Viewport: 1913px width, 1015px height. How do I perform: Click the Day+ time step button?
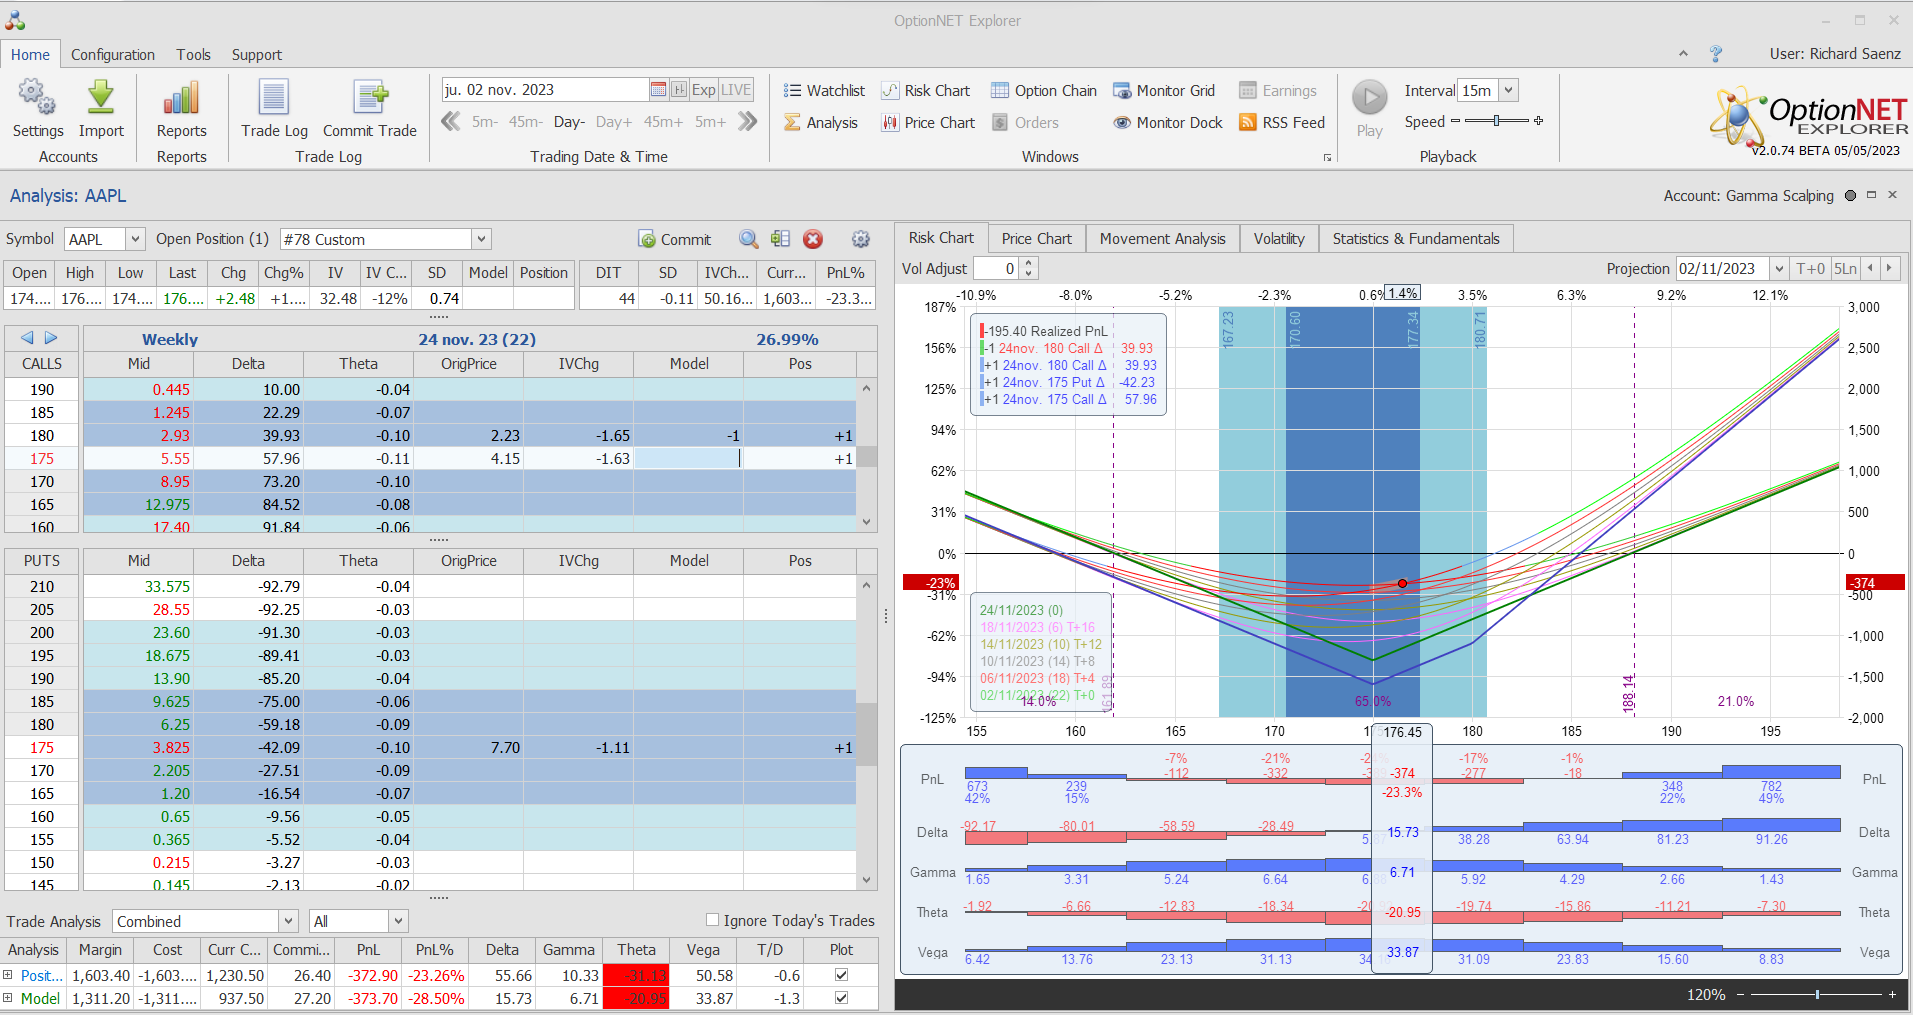(614, 122)
